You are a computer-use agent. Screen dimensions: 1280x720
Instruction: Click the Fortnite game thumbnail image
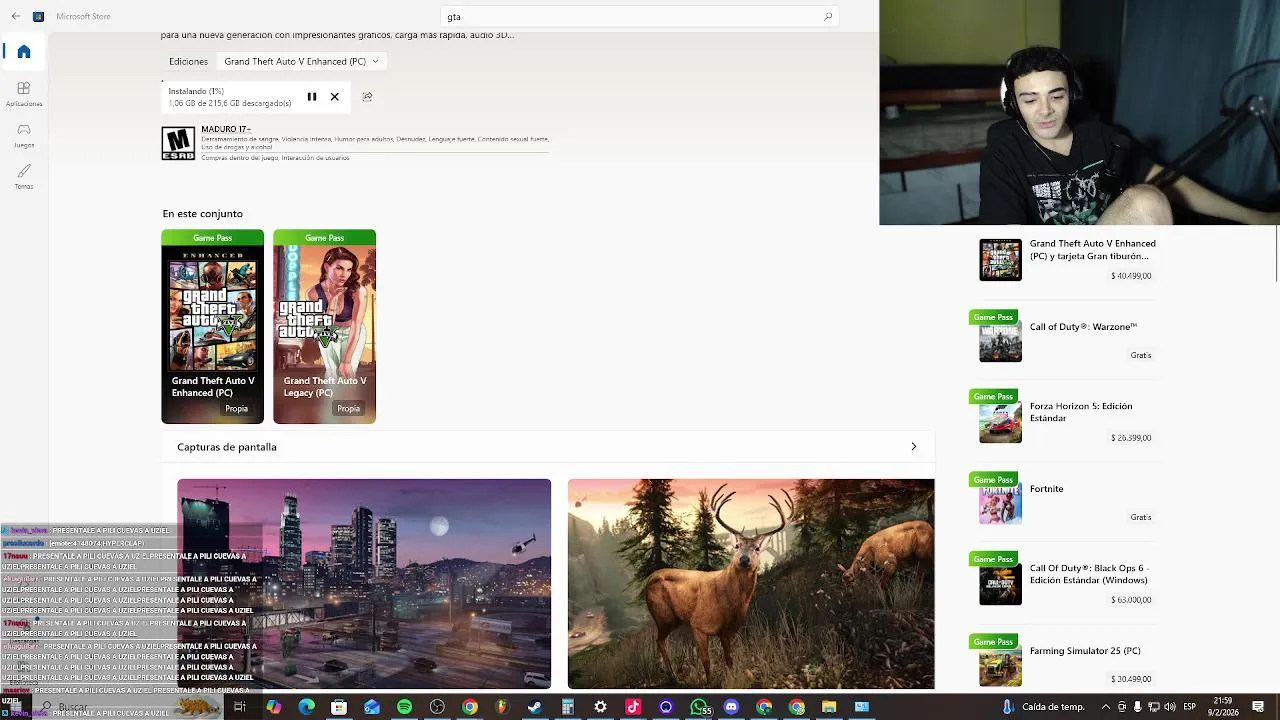(x=1000, y=503)
